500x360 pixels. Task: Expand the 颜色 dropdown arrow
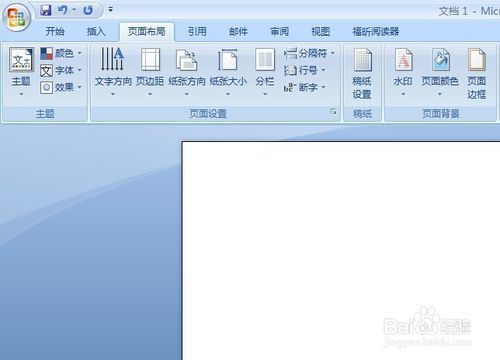80,53
